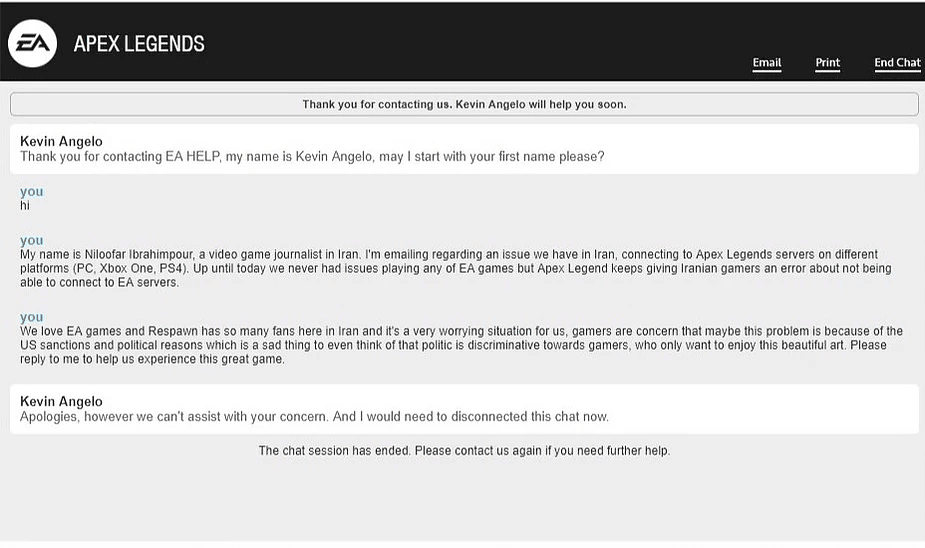The width and height of the screenshot is (925, 548).
Task: Click 'The chat session has ended' notice
Action: 464,451
